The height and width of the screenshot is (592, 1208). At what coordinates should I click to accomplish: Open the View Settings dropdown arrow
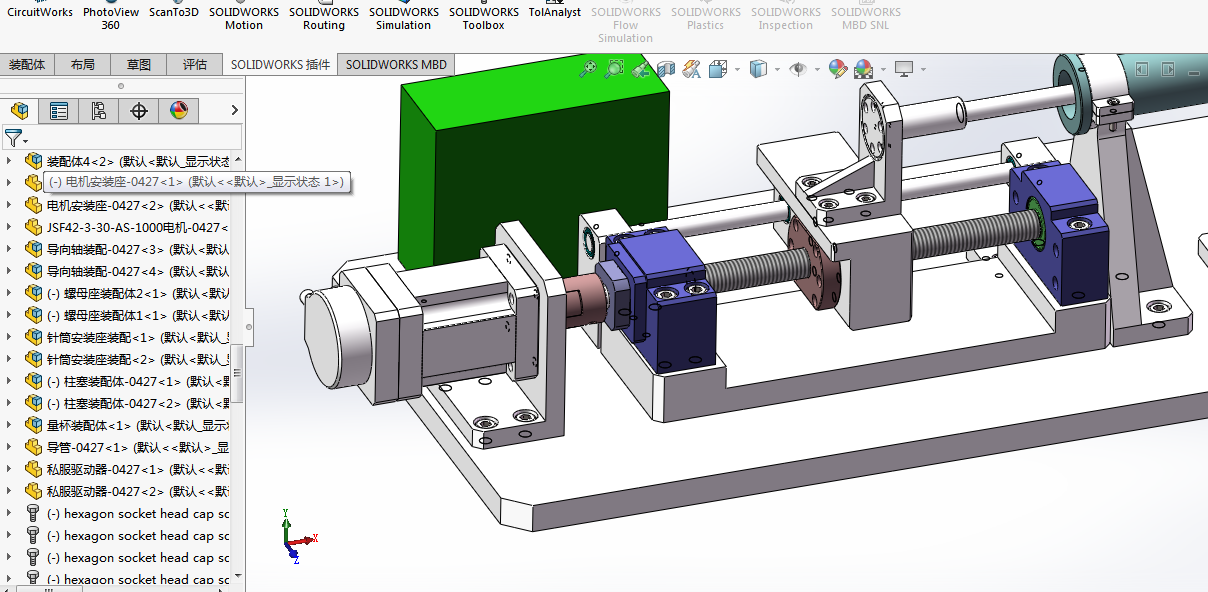(x=923, y=69)
